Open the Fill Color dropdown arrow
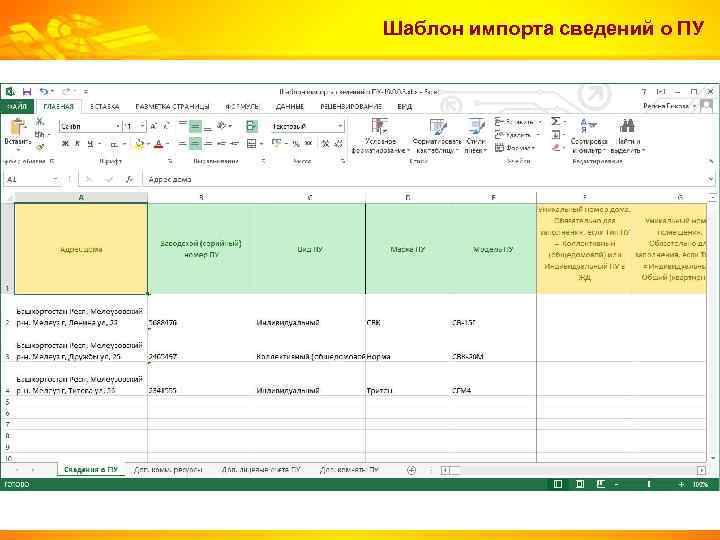This screenshot has width=720, height=540. 148,144
